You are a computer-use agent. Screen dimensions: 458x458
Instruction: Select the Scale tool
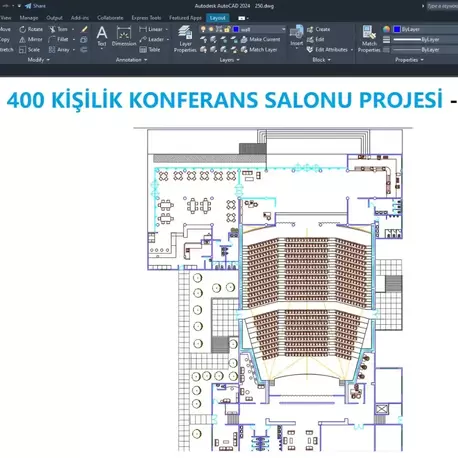click(30, 50)
